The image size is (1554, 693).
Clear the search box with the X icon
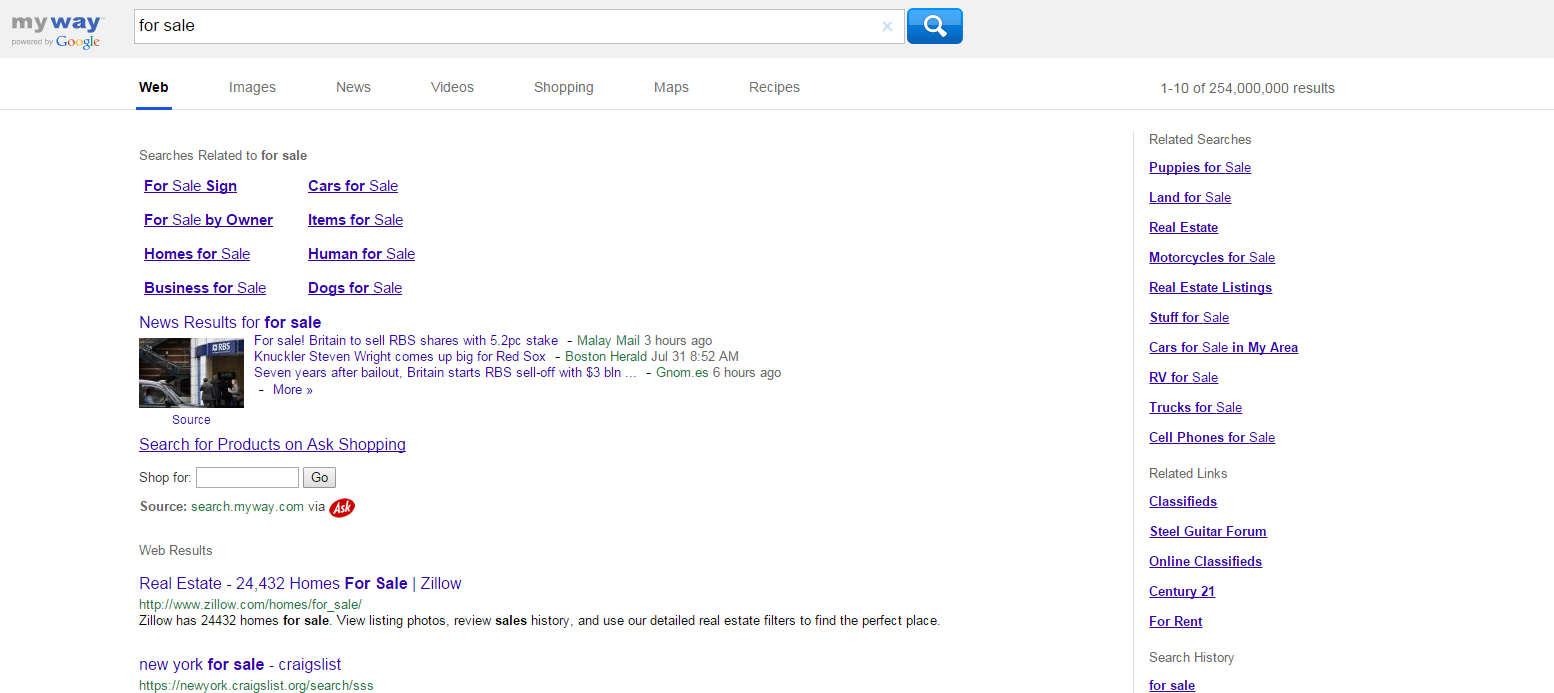click(887, 27)
